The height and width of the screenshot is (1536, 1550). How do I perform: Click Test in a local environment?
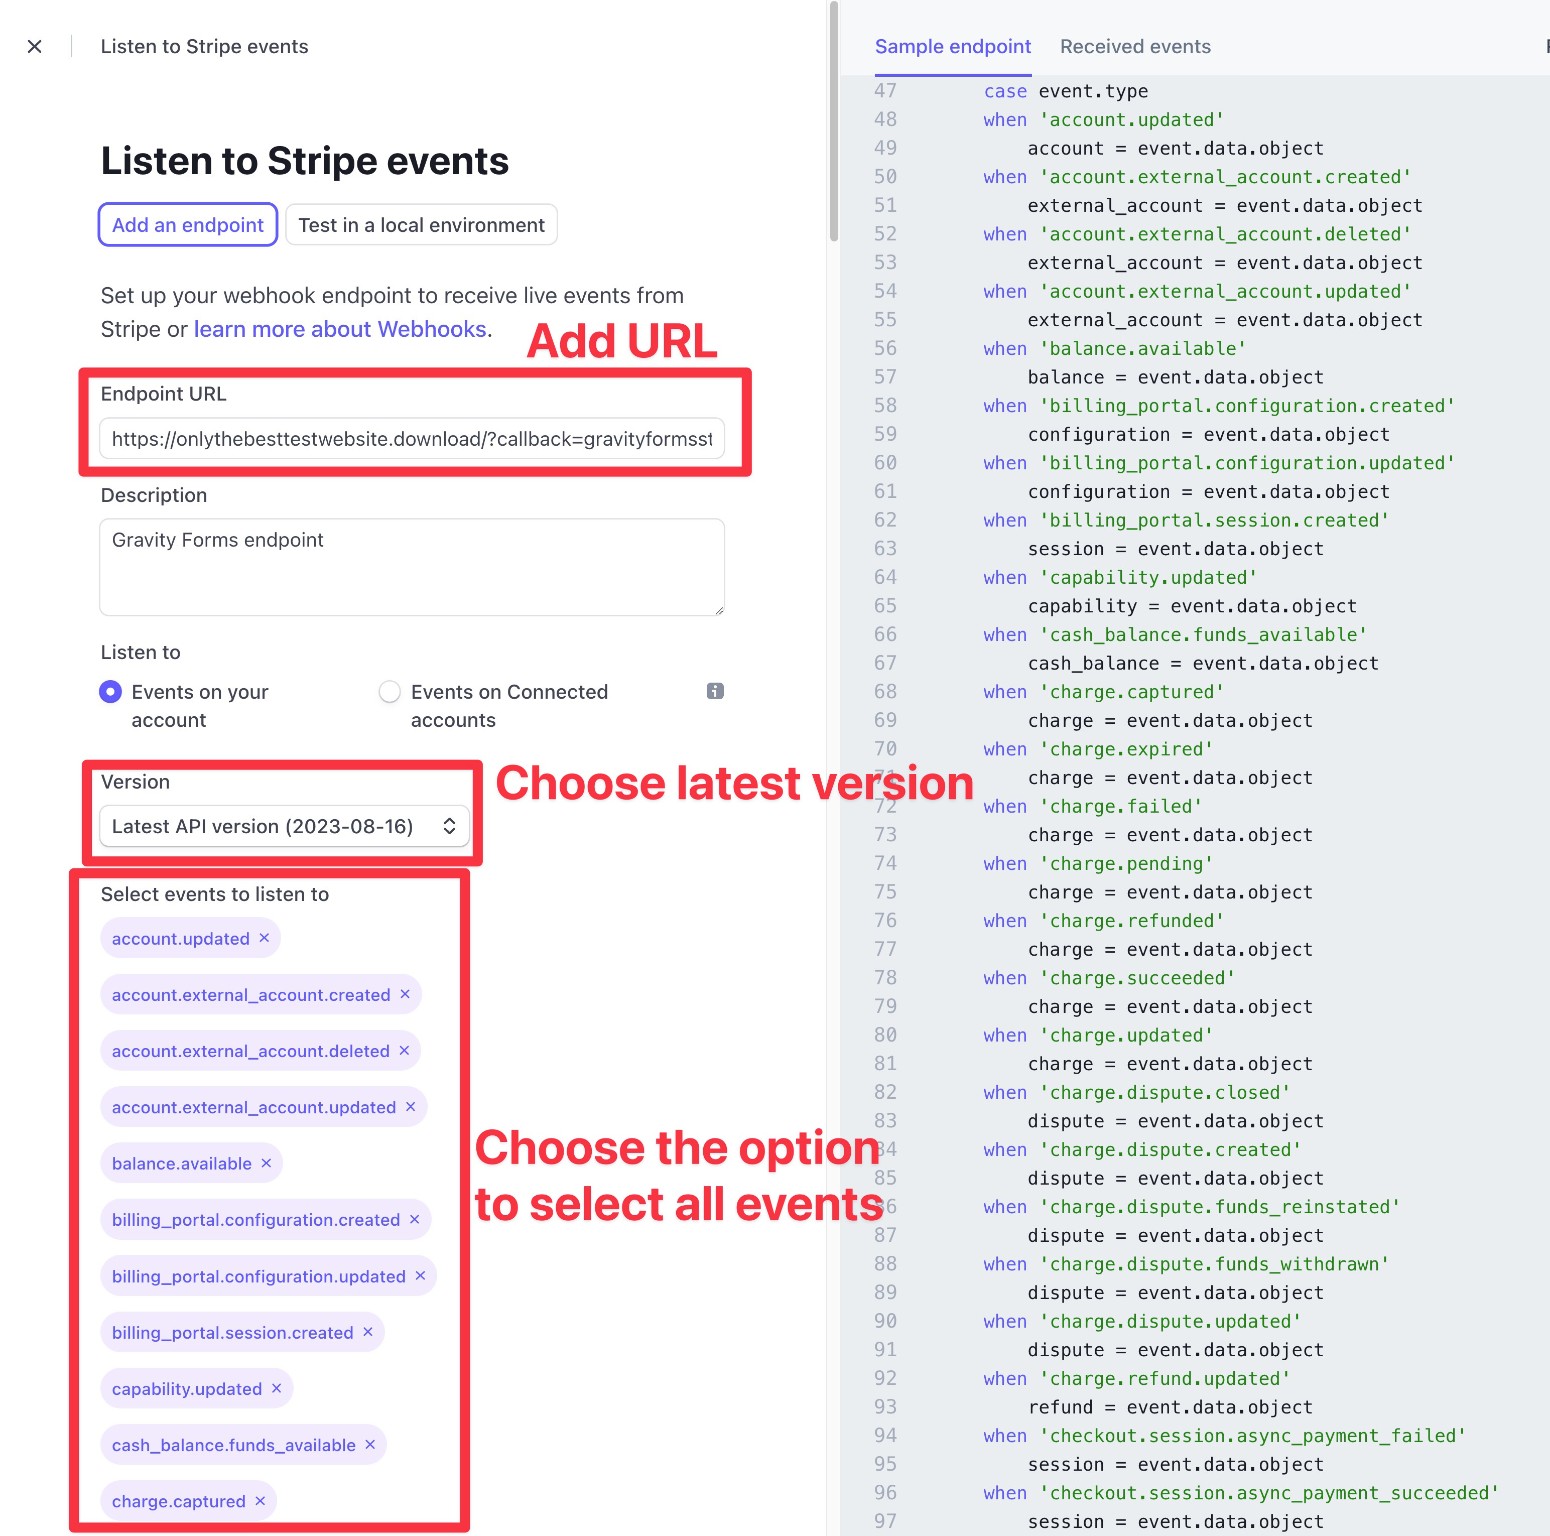(421, 225)
